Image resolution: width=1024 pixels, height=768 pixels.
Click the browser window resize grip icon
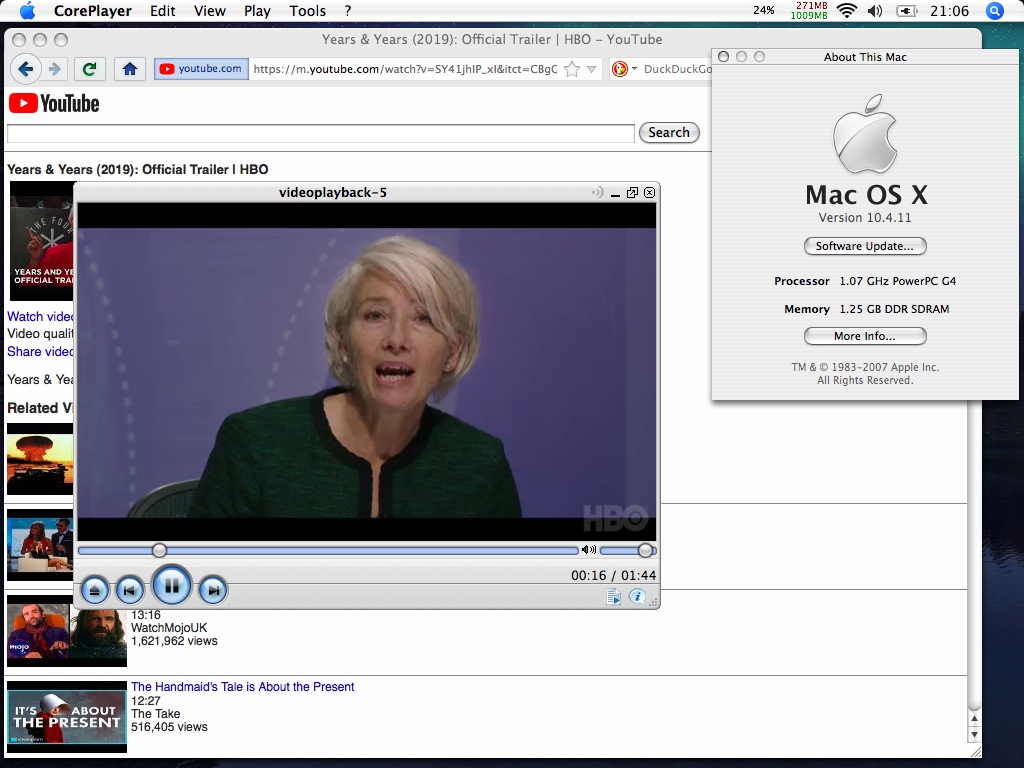click(x=974, y=752)
